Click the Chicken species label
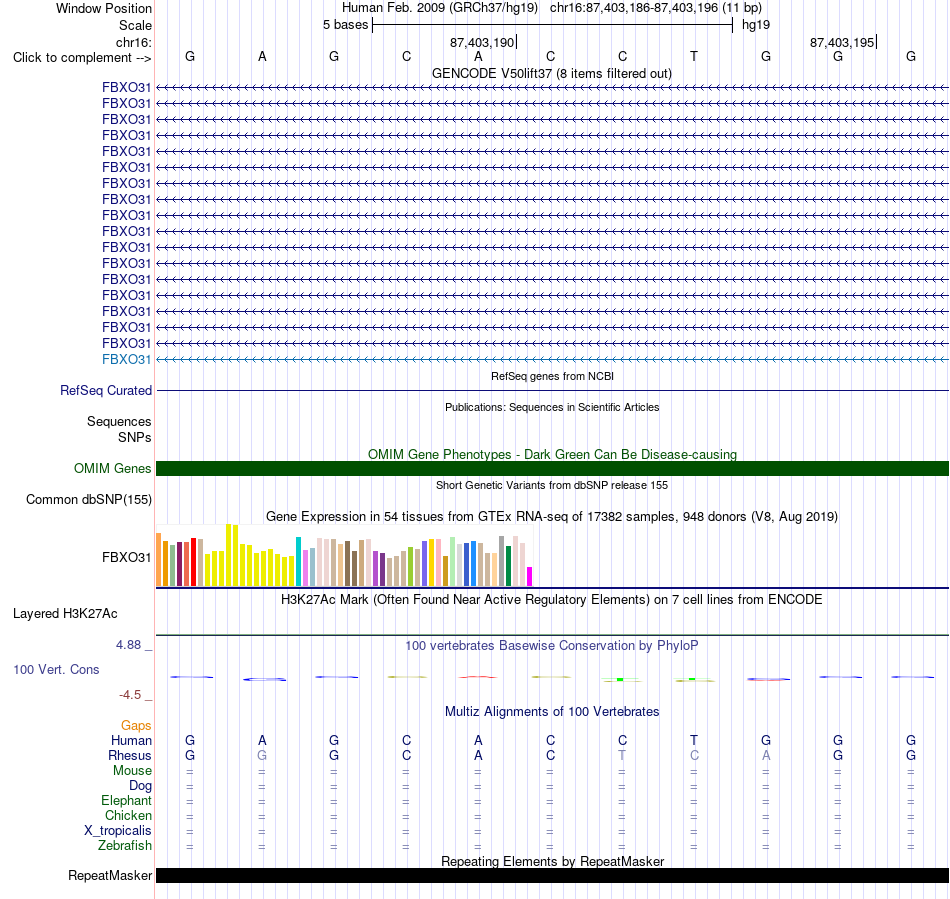 click(x=128, y=815)
